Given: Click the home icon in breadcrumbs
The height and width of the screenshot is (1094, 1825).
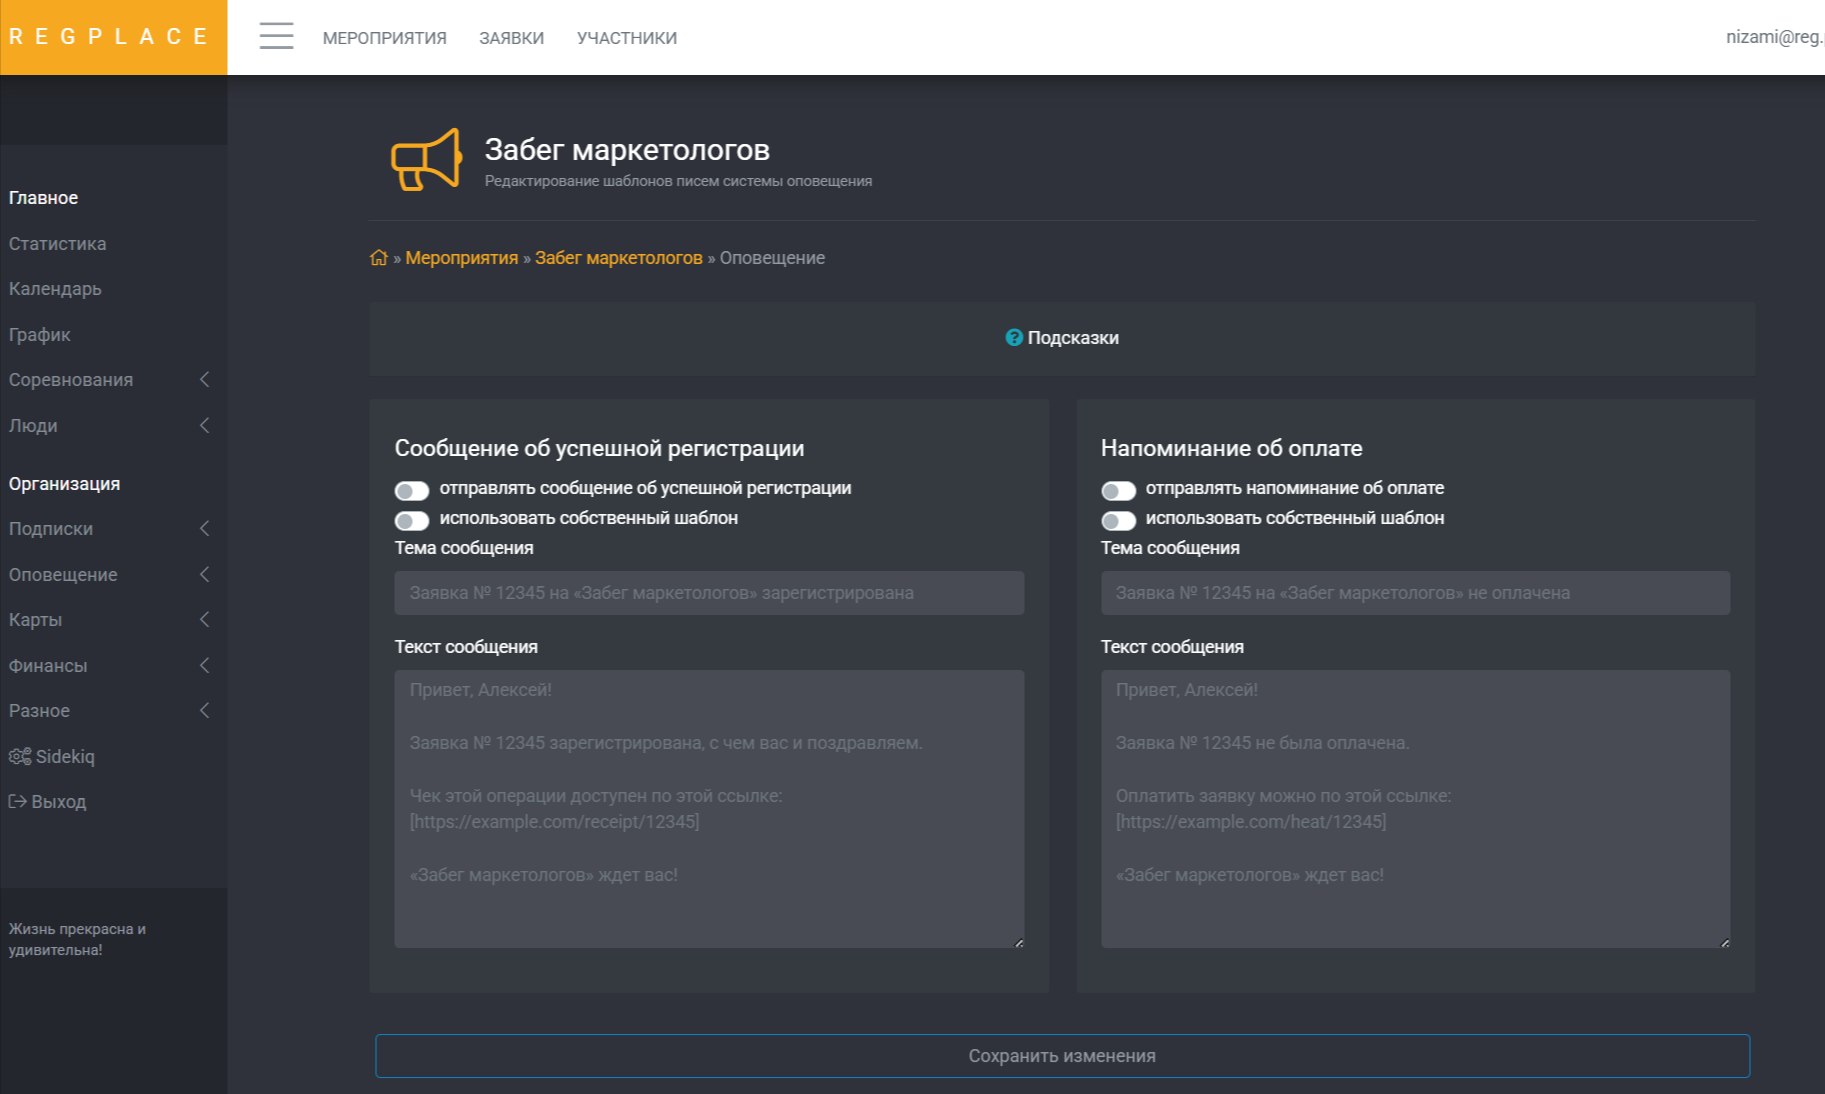Looking at the screenshot, I should click(378, 257).
